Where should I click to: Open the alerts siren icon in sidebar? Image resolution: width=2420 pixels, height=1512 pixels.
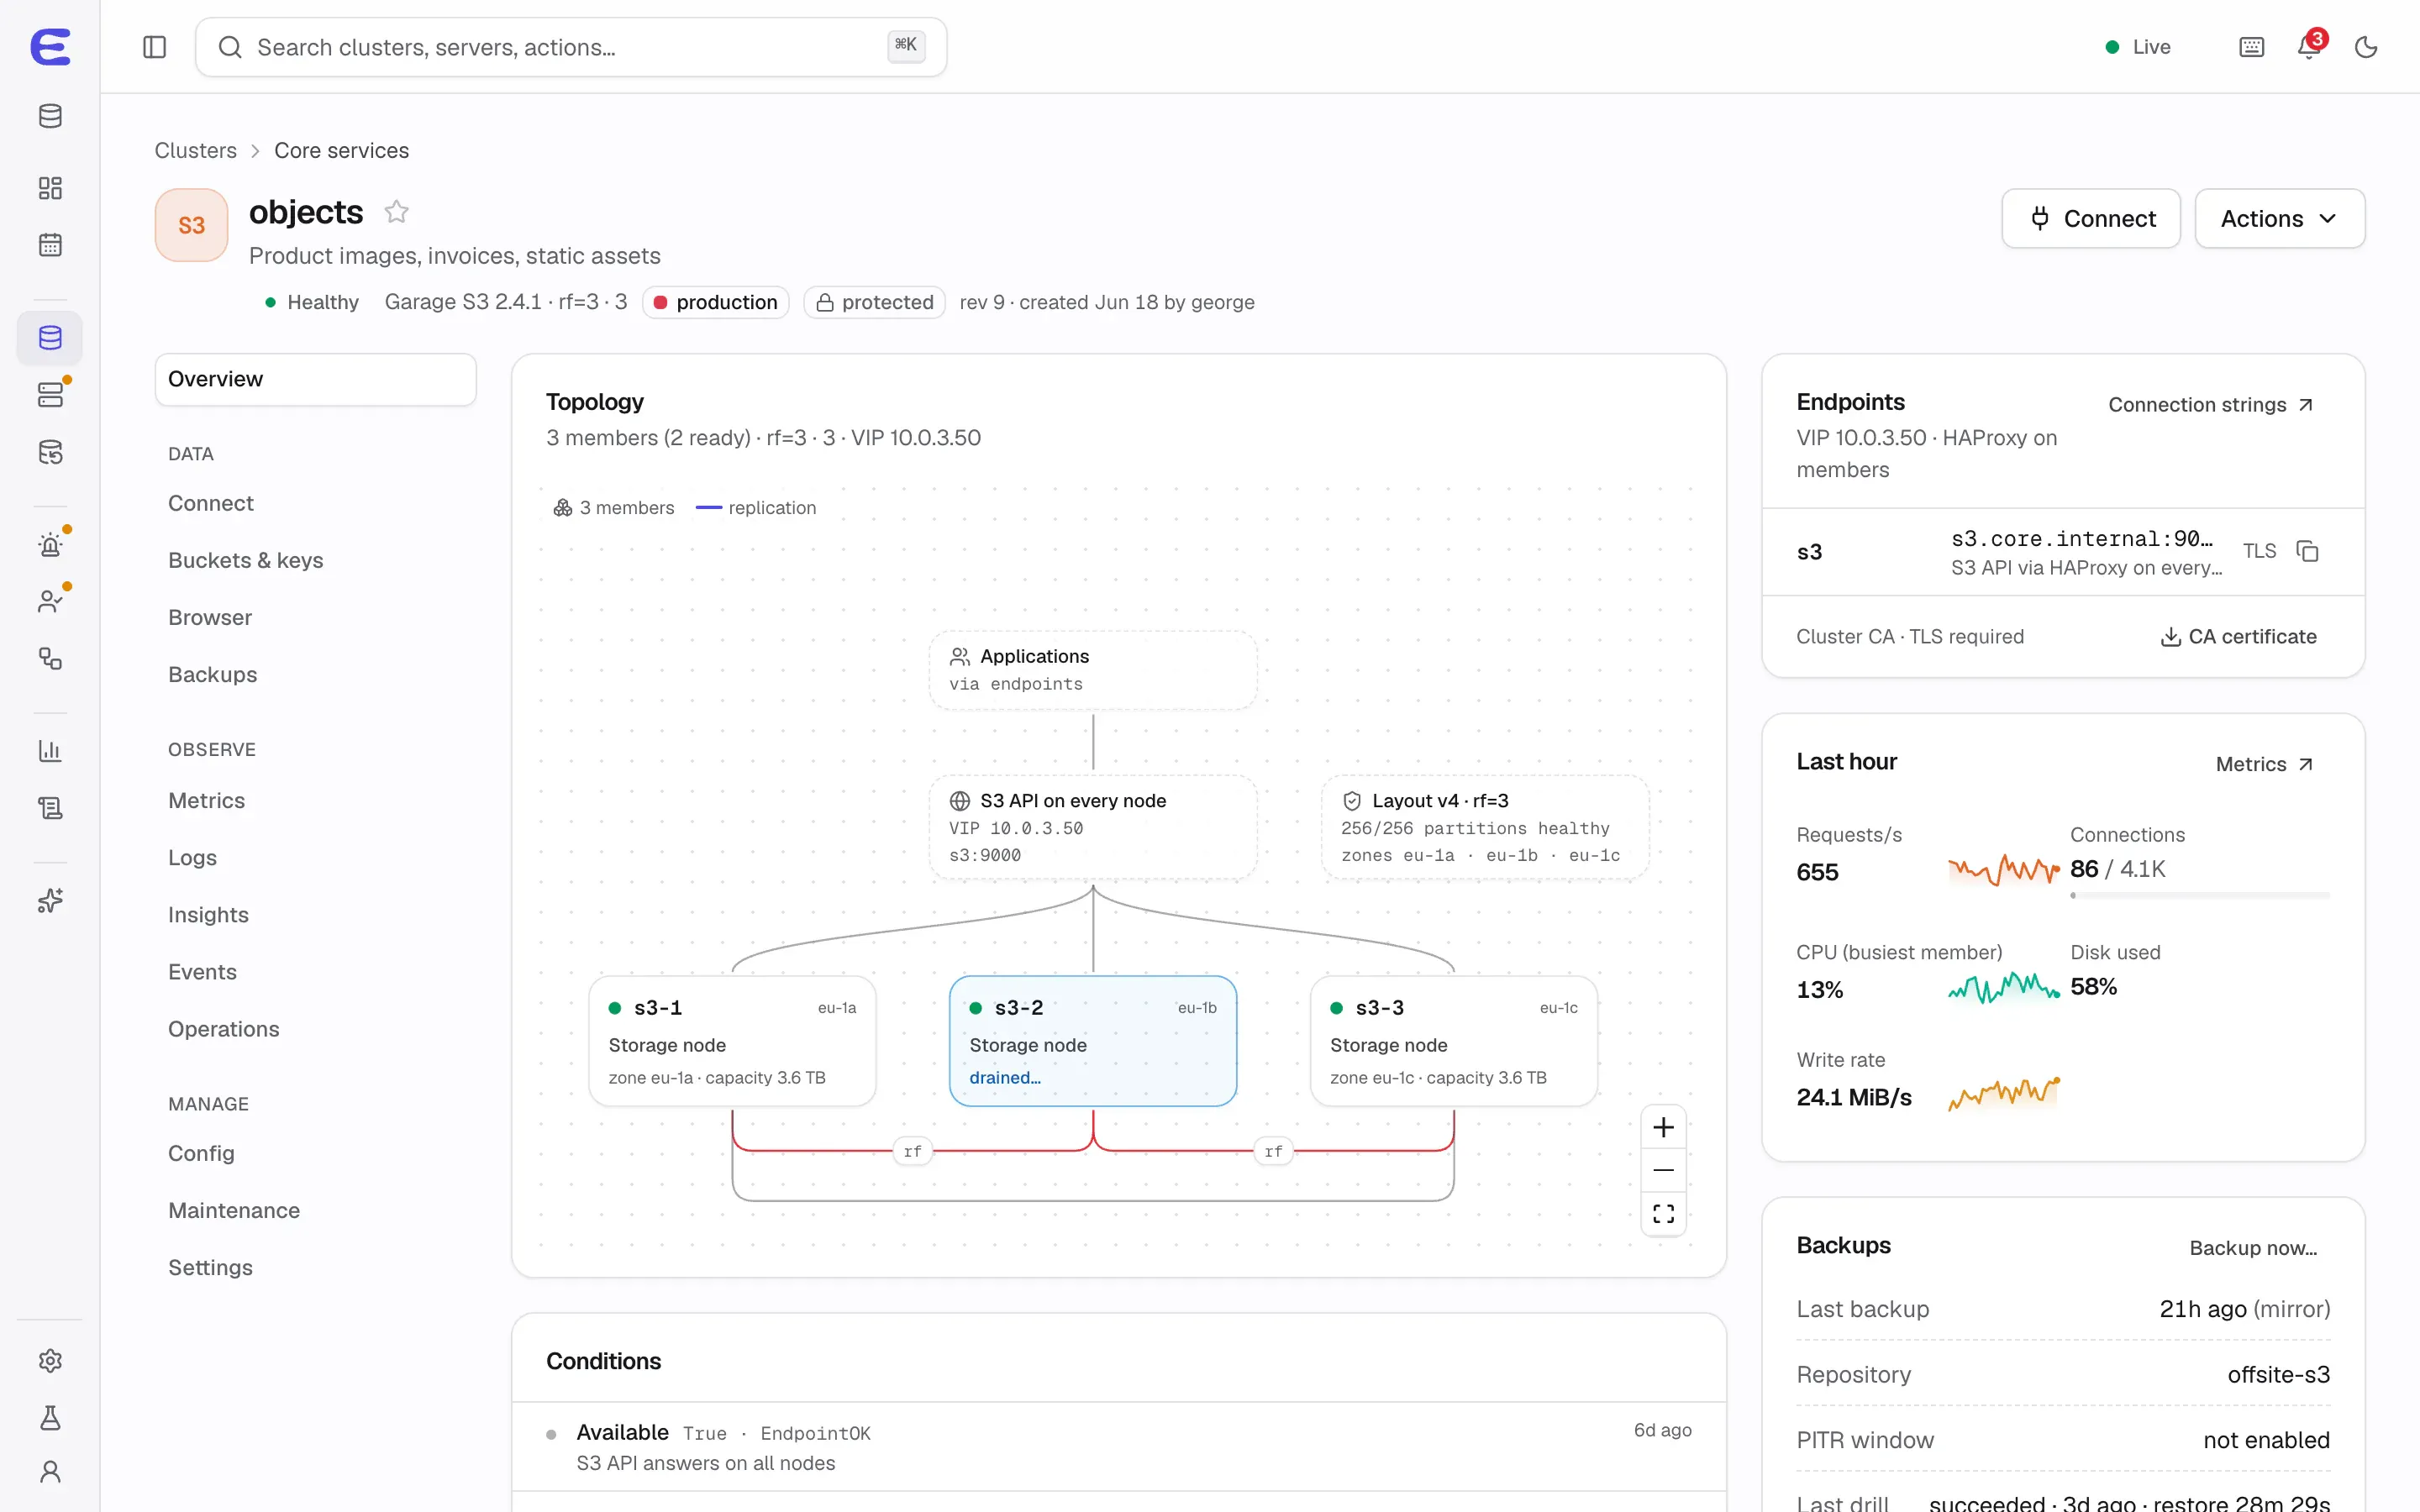coord(50,545)
